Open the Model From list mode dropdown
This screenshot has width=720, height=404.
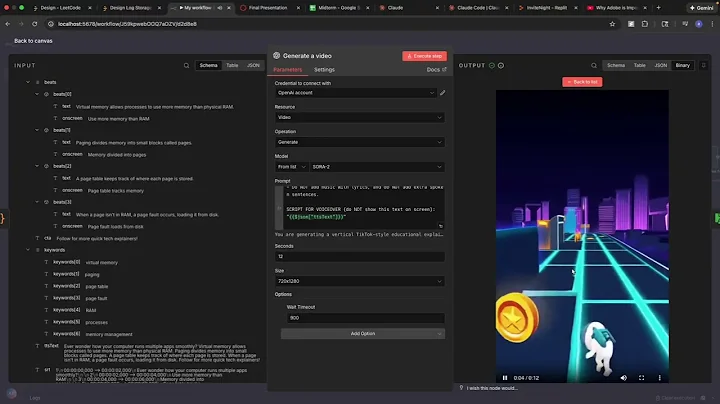(x=292, y=167)
